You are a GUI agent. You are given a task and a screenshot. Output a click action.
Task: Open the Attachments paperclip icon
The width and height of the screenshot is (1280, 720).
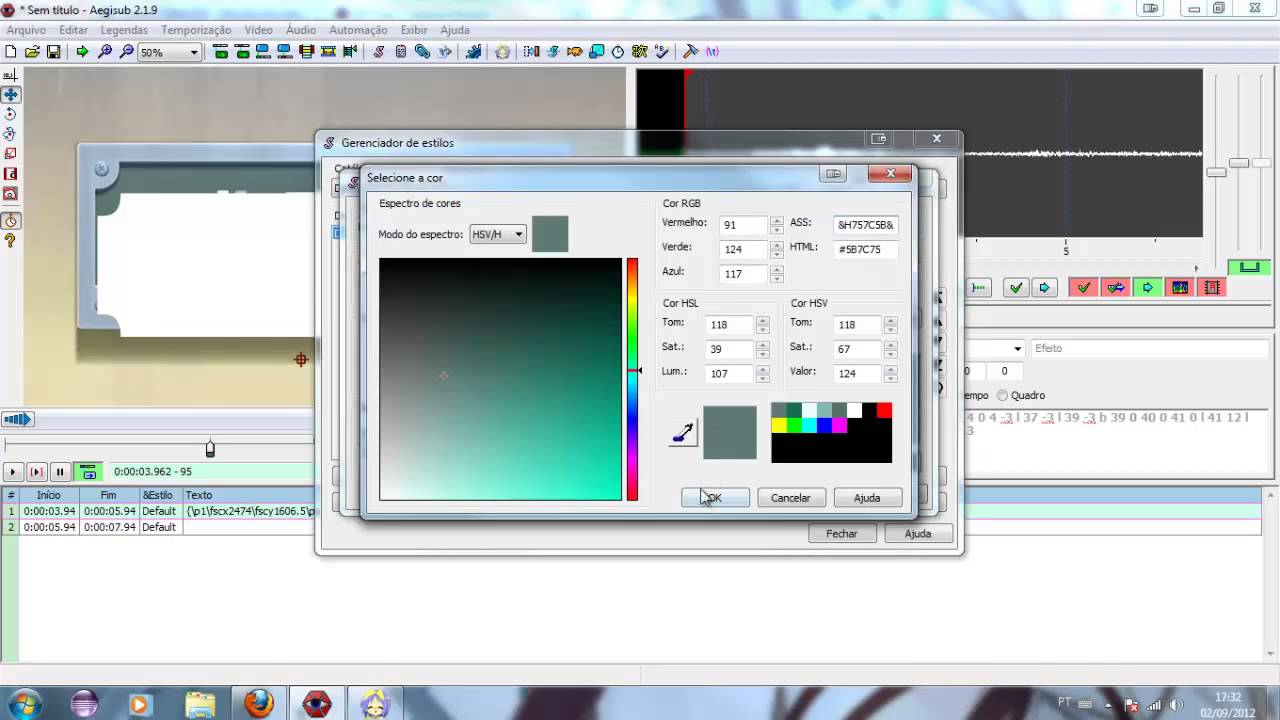click(x=422, y=51)
